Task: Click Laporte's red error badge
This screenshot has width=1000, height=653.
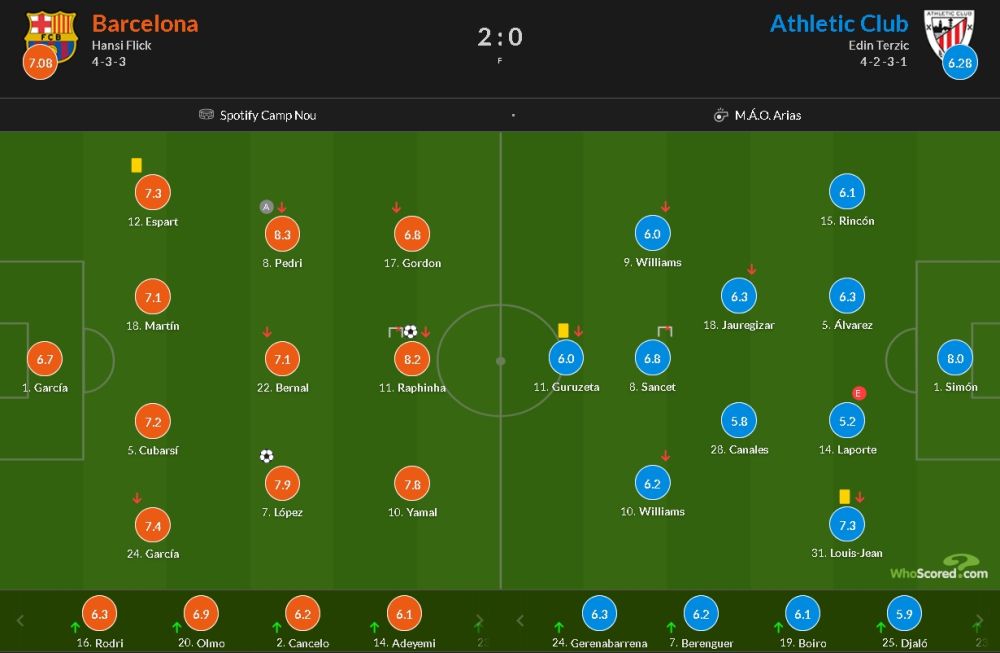Action: [858, 393]
